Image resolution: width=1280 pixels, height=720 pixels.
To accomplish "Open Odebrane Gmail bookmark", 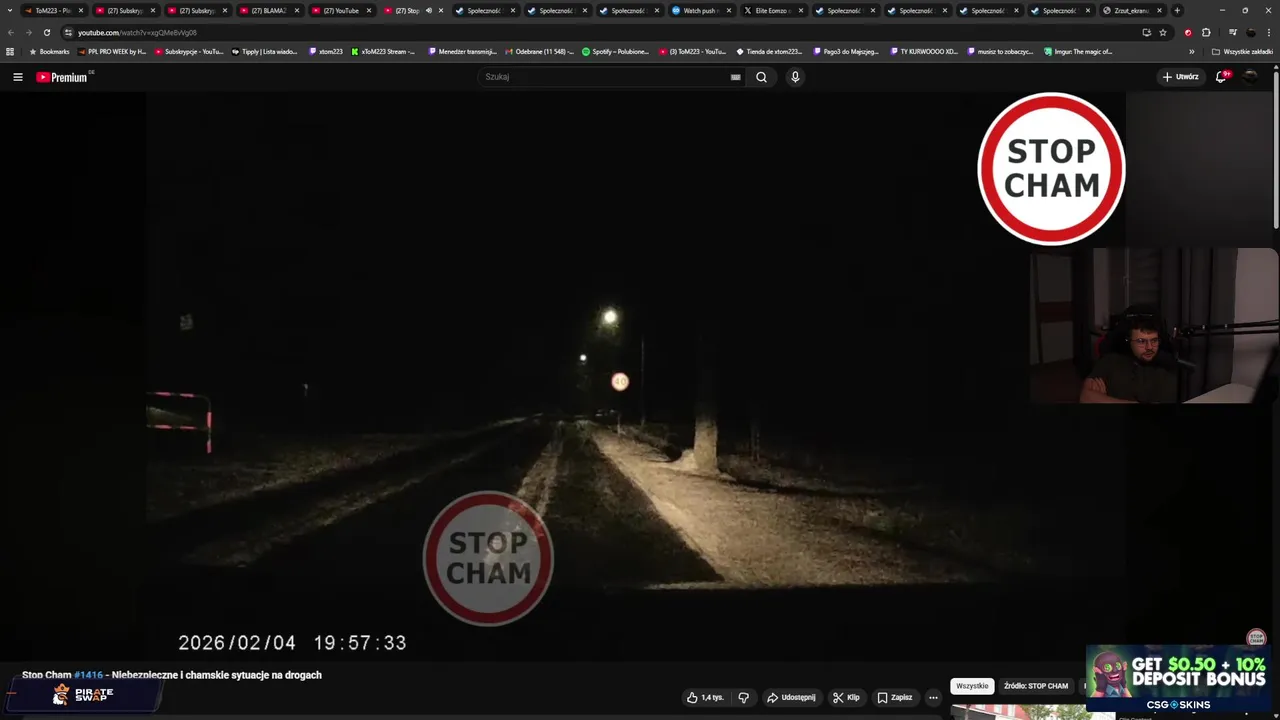I will [540, 51].
